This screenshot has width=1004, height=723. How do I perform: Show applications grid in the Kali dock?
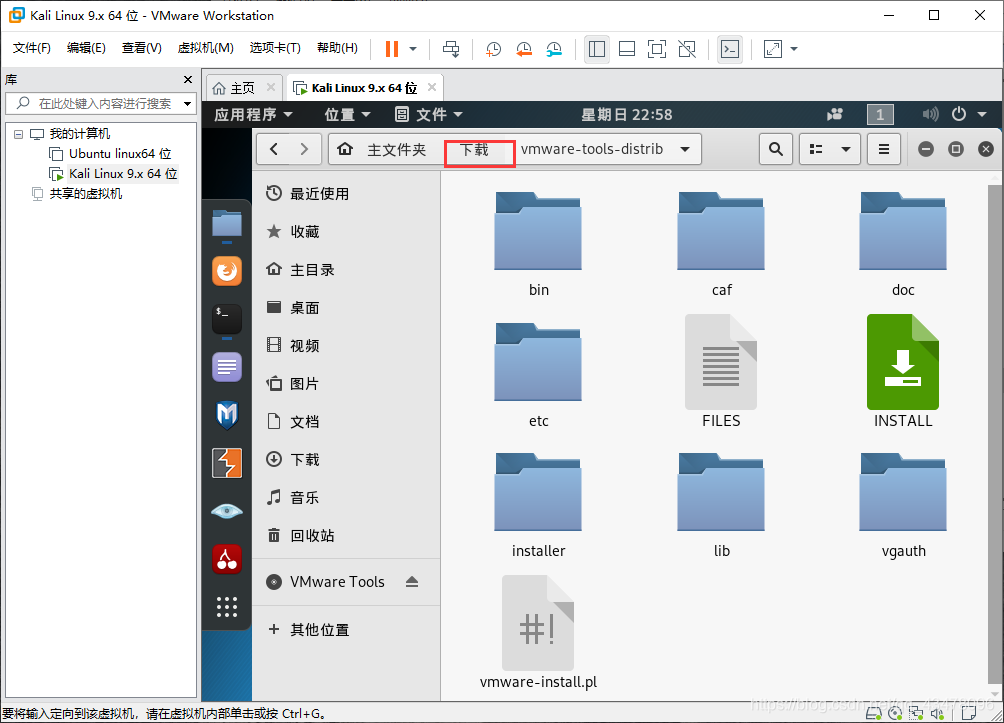click(x=226, y=607)
